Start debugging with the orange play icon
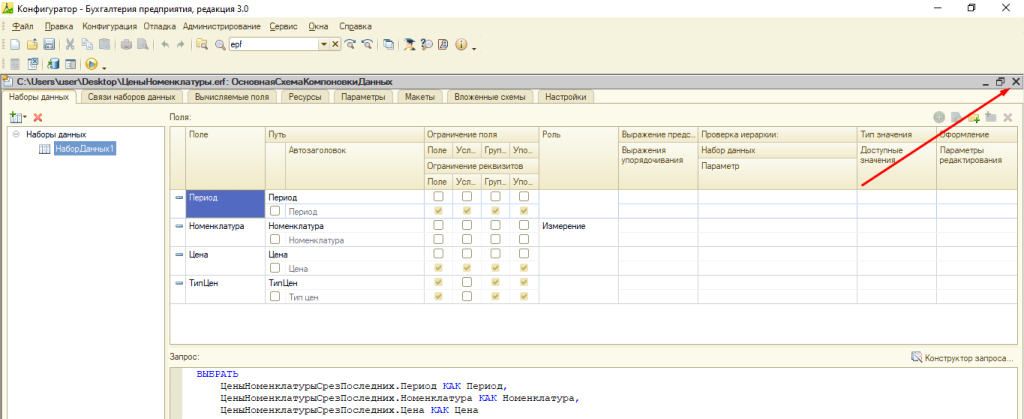1024x419 pixels. (92, 65)
